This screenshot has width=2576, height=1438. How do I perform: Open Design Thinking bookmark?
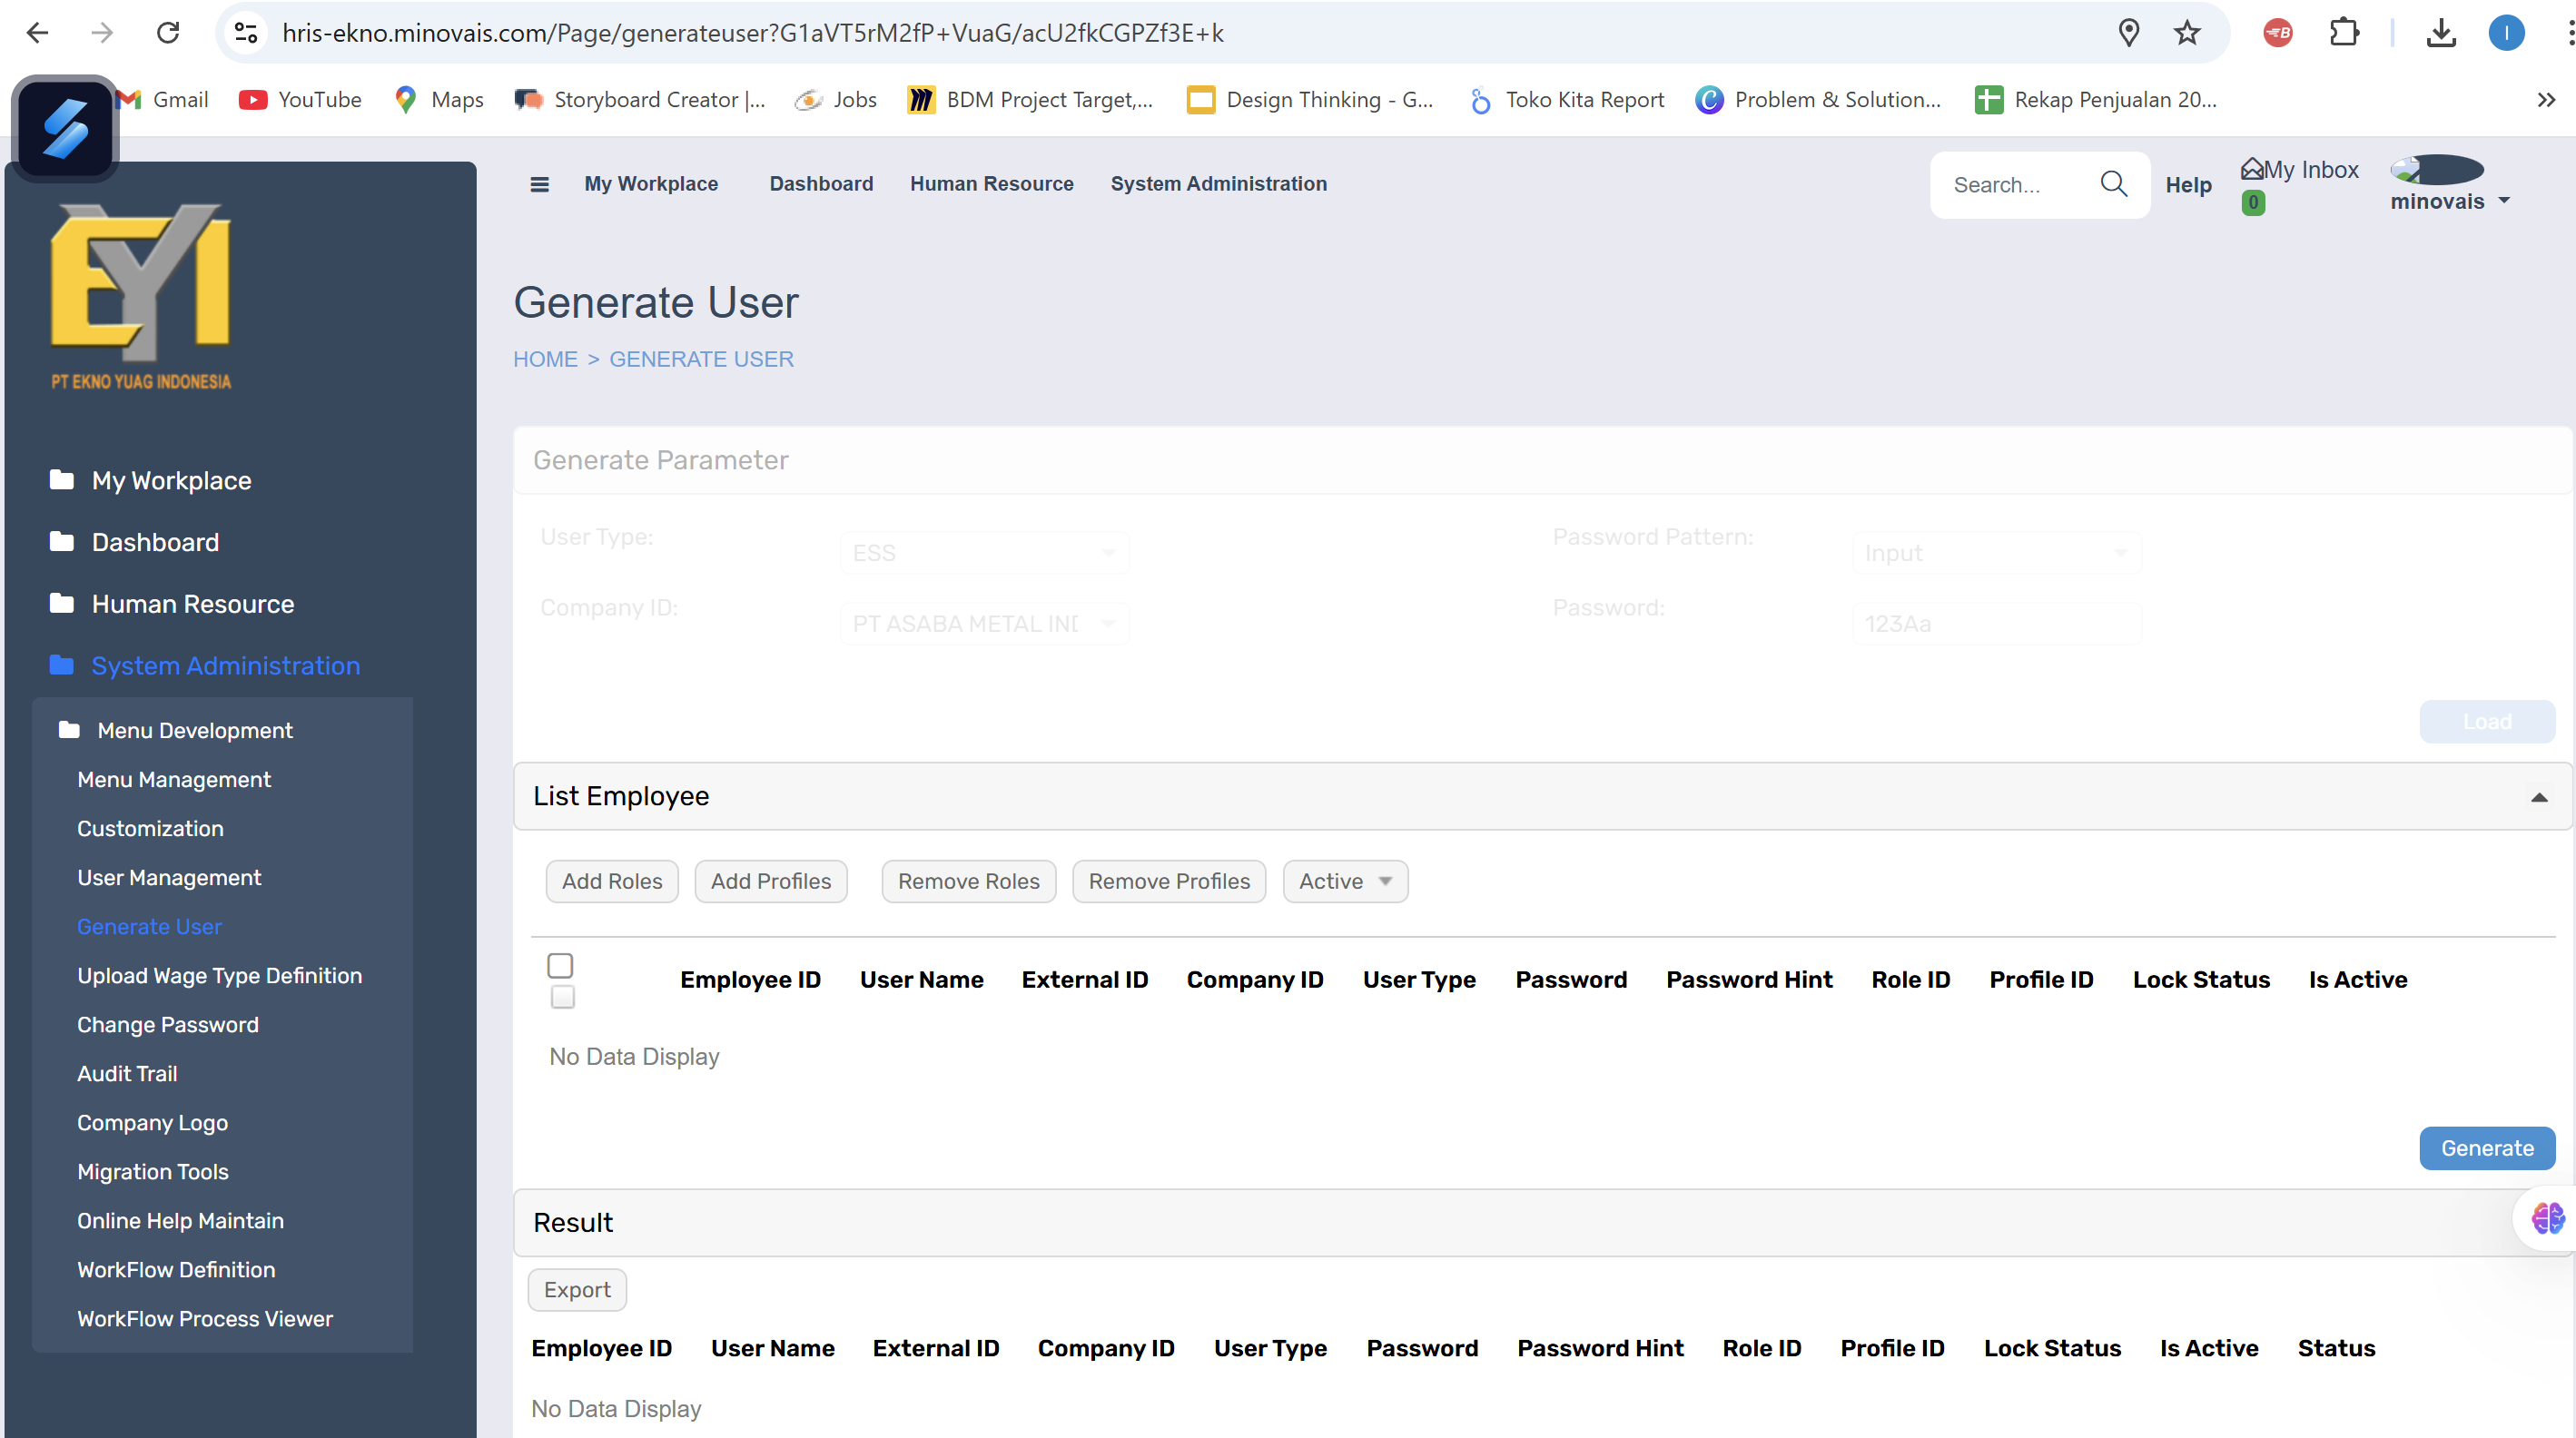pos(1310,100)
